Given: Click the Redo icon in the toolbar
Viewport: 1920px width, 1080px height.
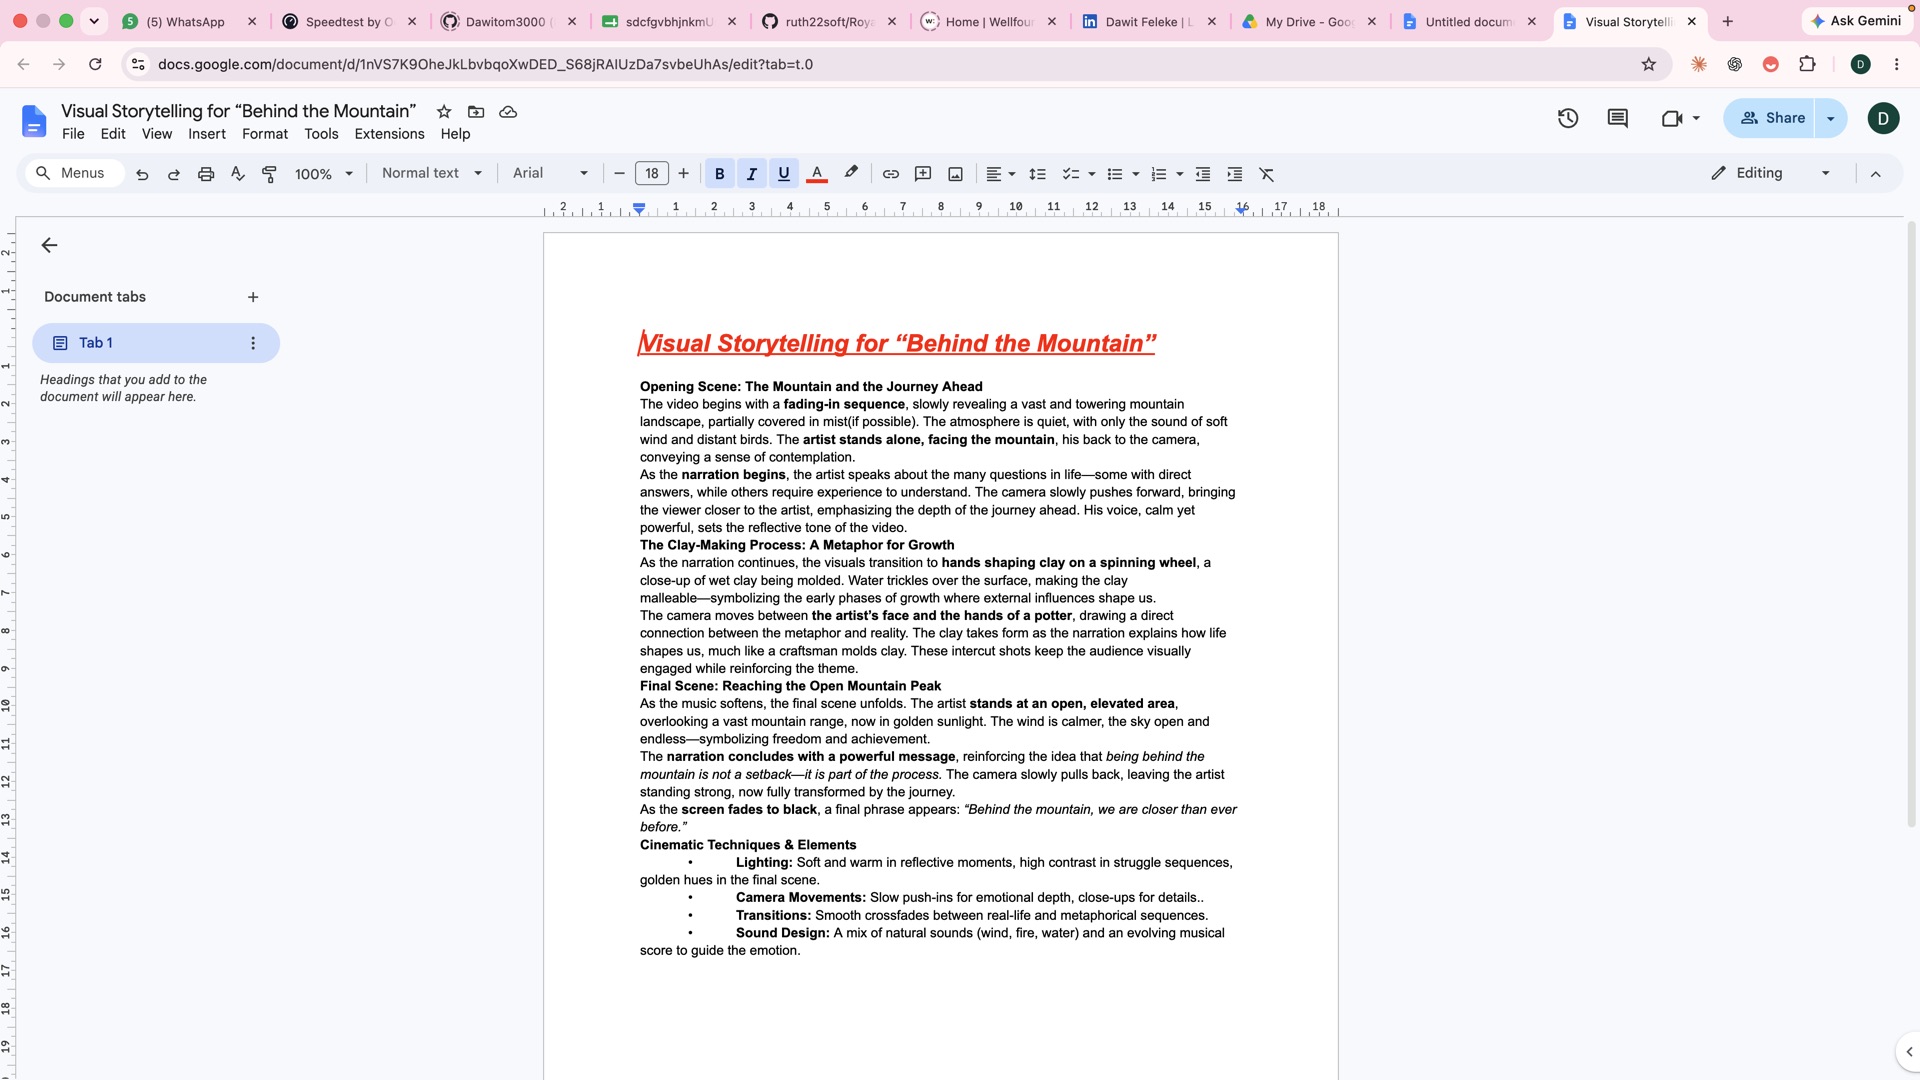Looking at the screenshot, I should [x=174, y=174].
